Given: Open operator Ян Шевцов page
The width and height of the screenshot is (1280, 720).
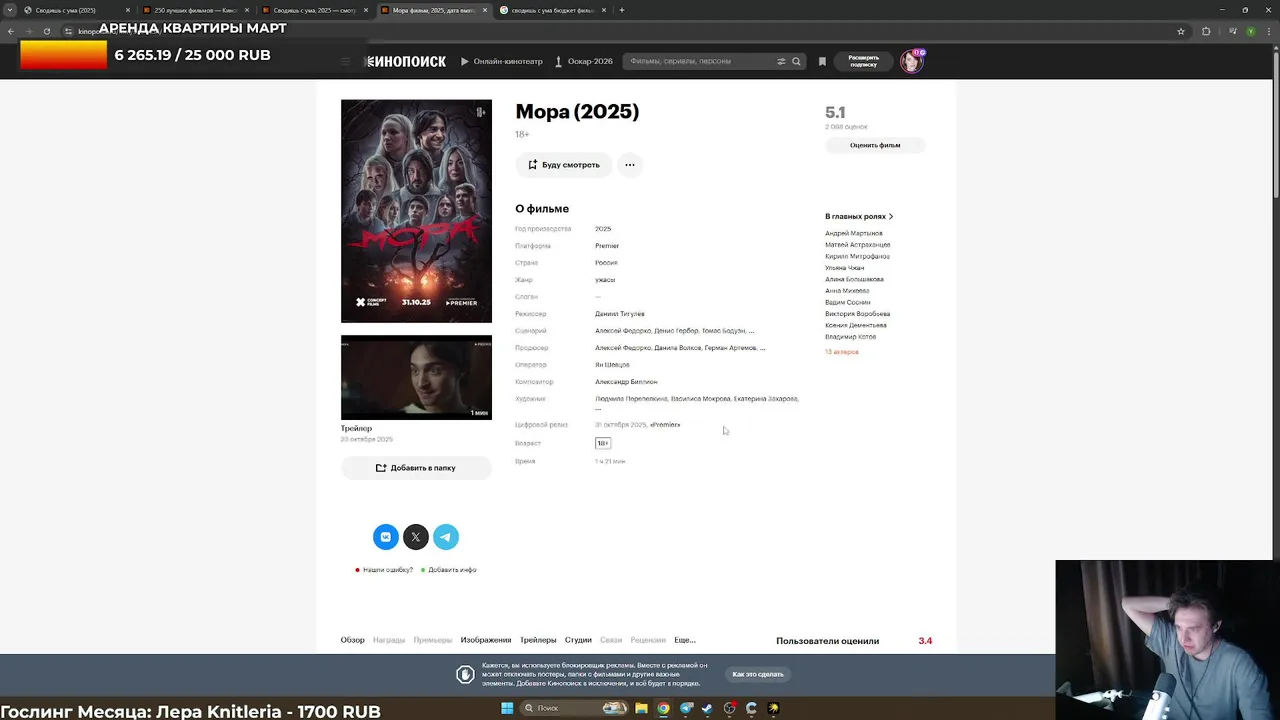Looking at the screenshot, I should coord(612,365).
